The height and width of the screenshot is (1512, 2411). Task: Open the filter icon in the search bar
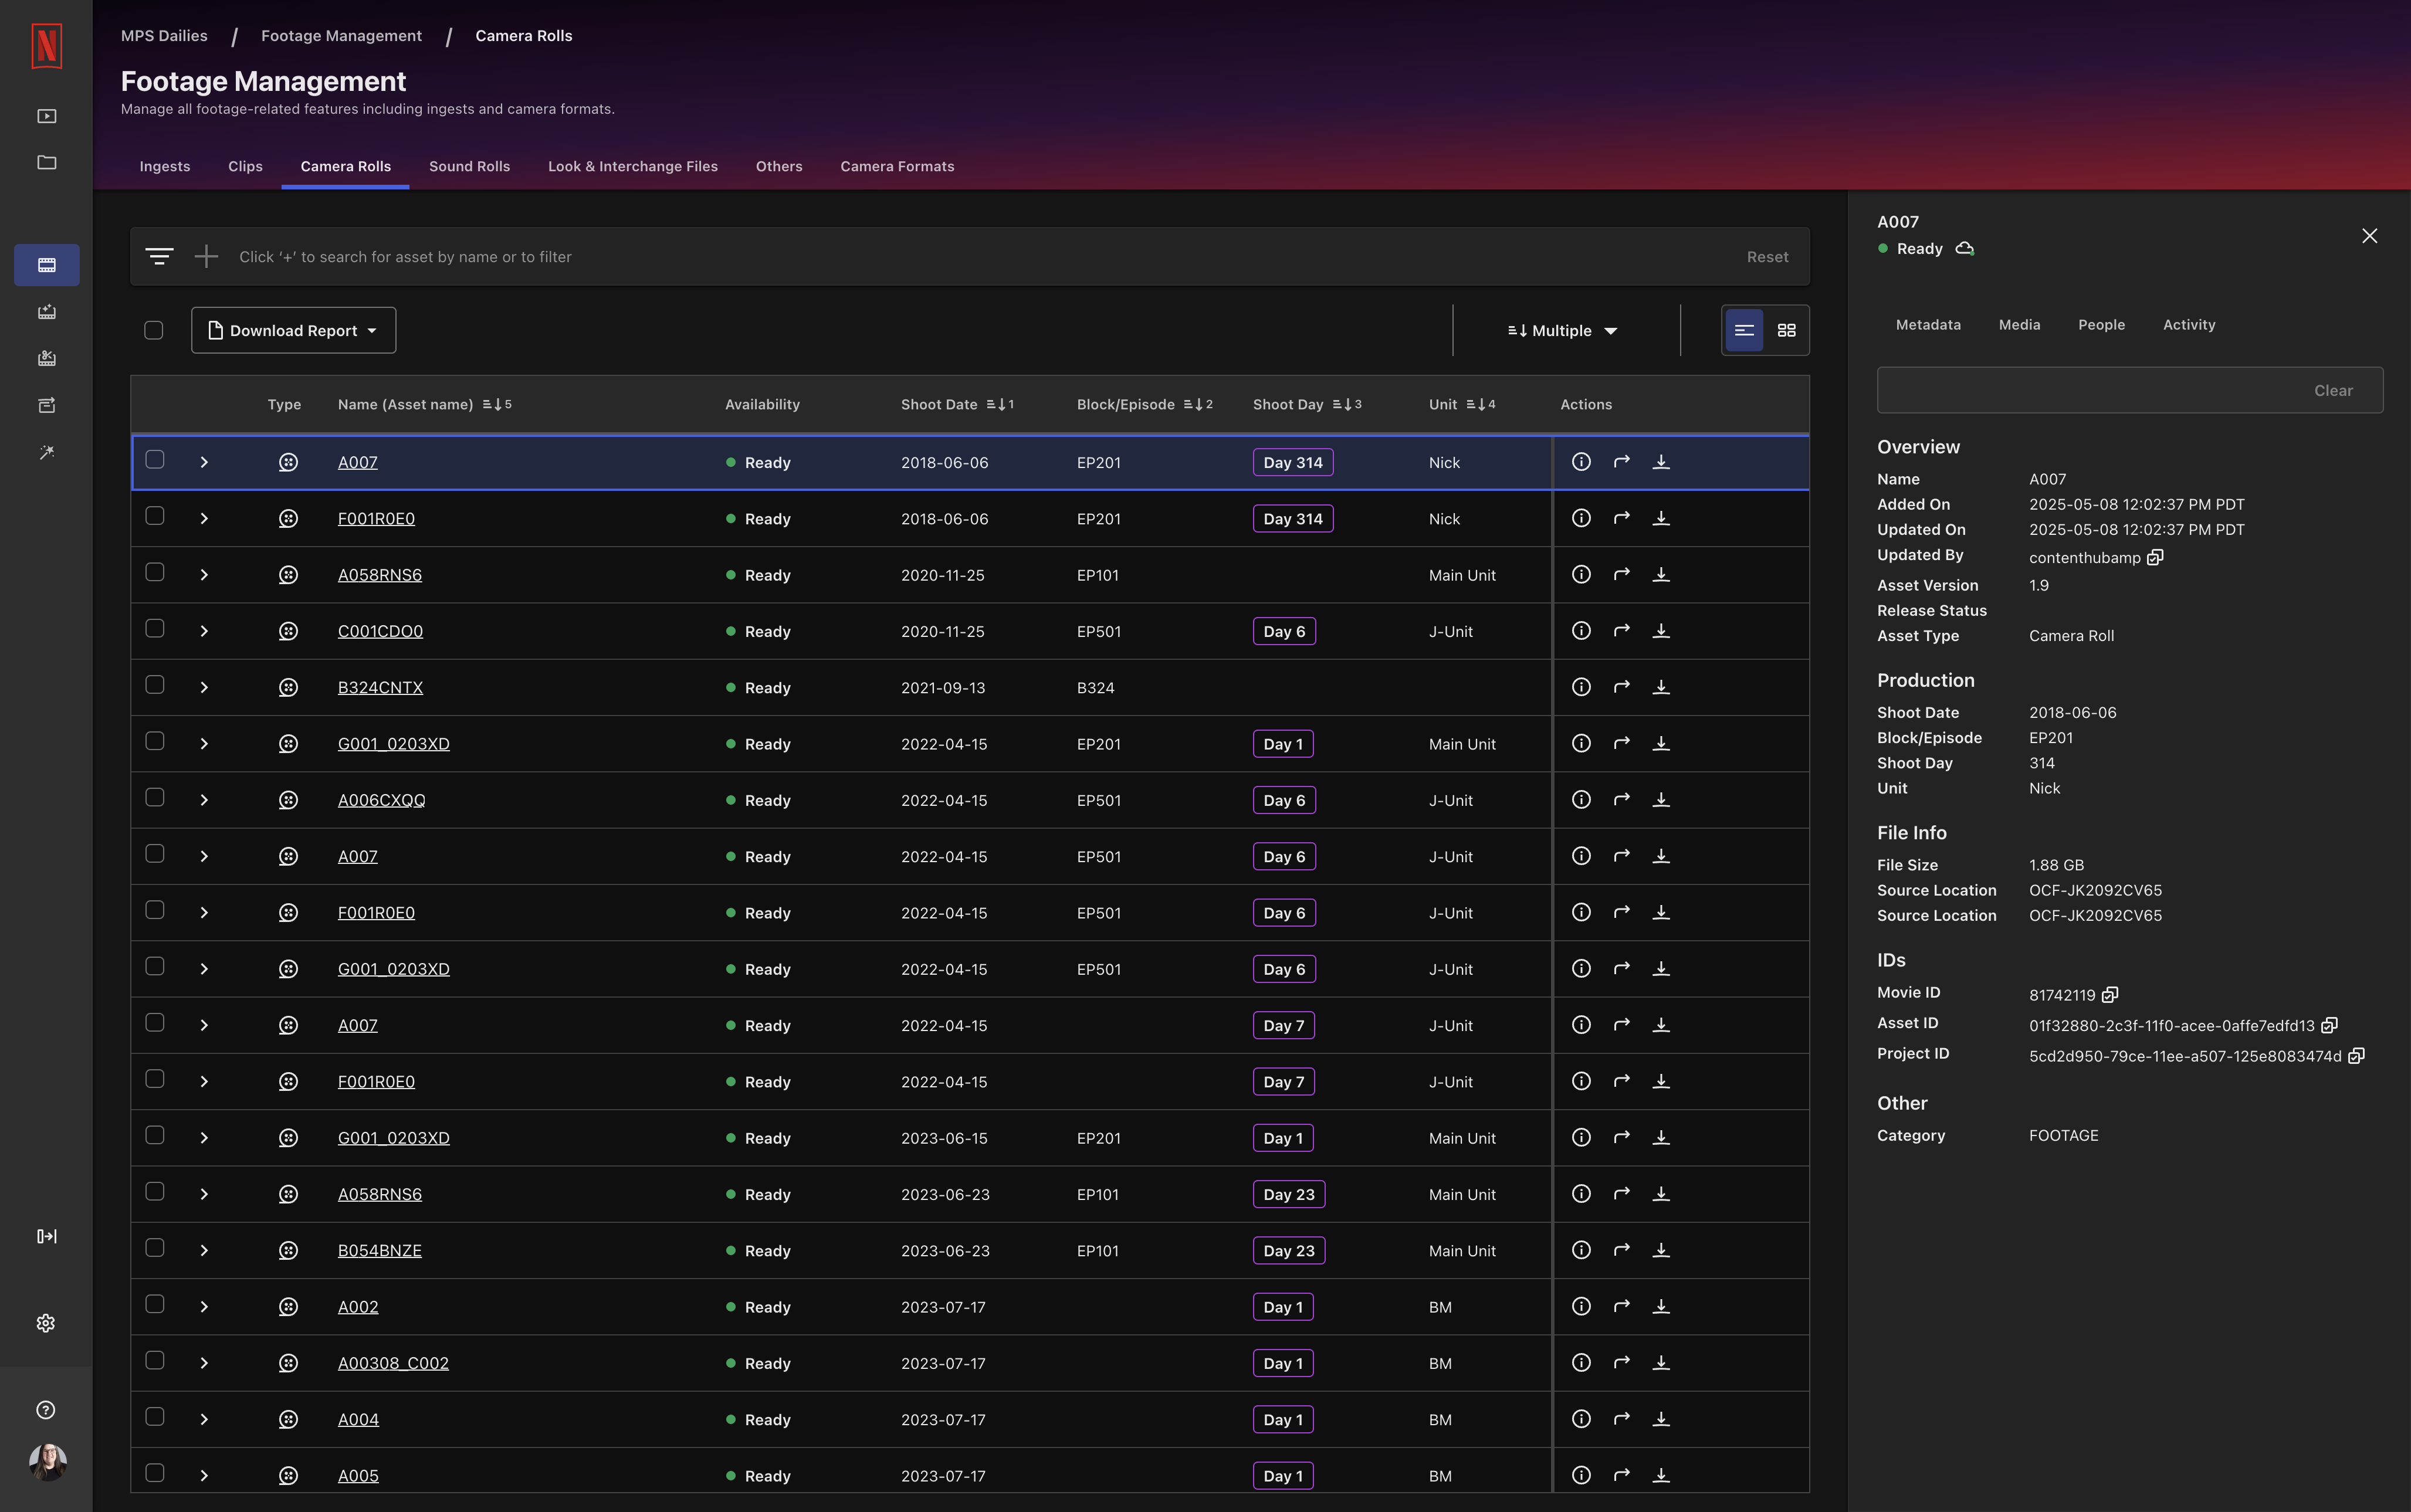pos(160,256)
